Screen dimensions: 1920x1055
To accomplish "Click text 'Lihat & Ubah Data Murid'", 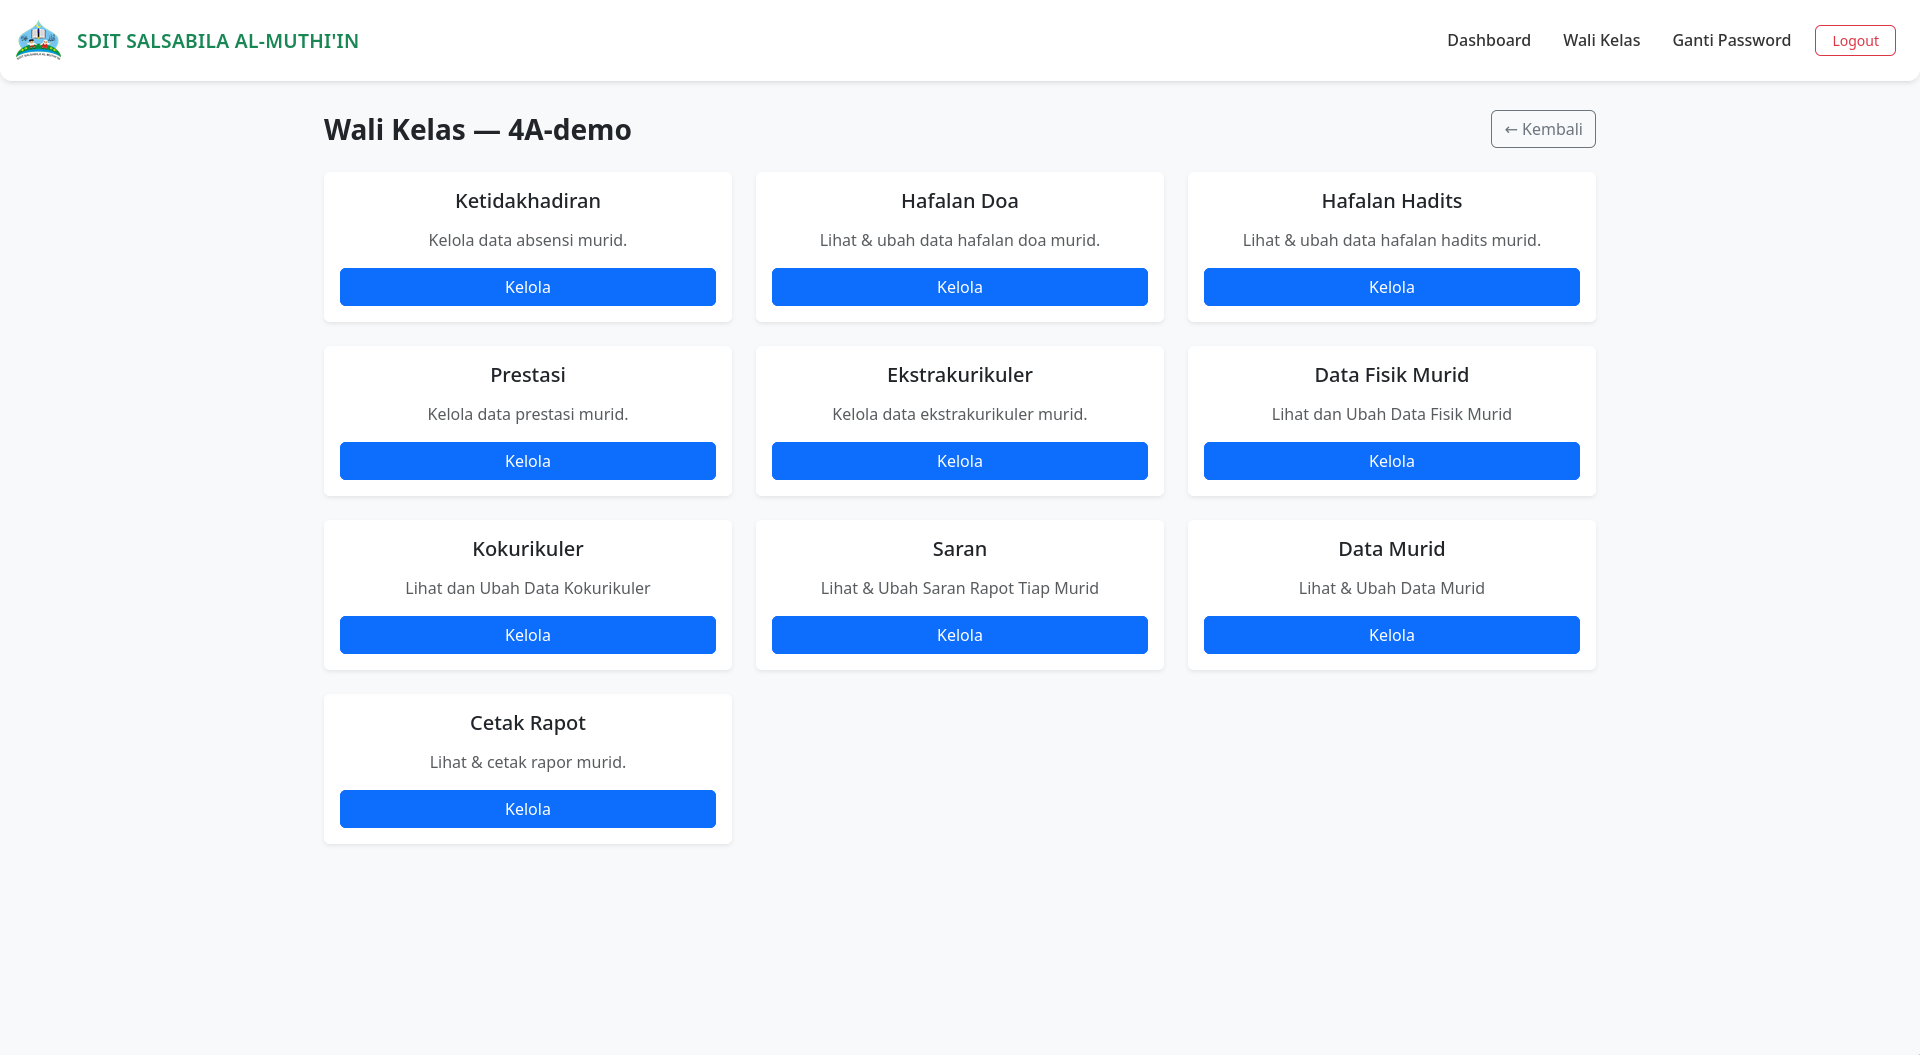I will pos(1392,588).
